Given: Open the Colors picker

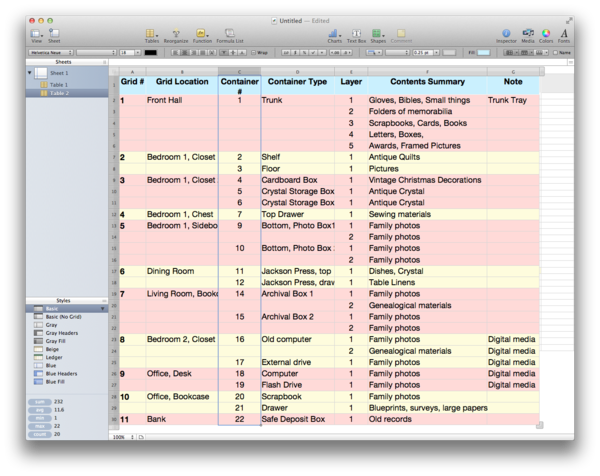Looking at the screenshot, I should click(x=546, y=33).
